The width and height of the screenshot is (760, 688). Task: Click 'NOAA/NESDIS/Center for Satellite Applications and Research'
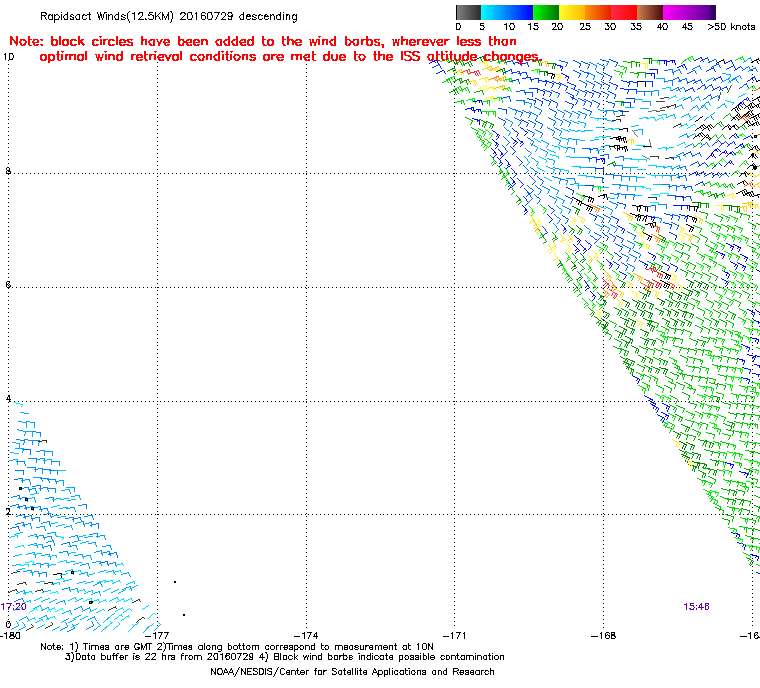point(352,672)
